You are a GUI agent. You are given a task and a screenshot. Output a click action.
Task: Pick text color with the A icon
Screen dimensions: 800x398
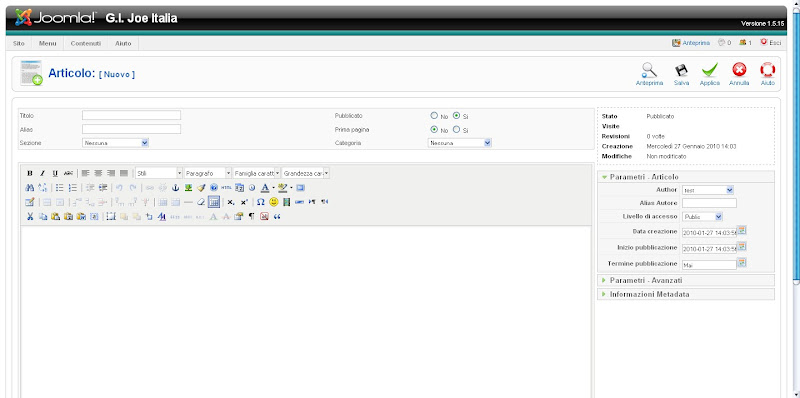265,188
